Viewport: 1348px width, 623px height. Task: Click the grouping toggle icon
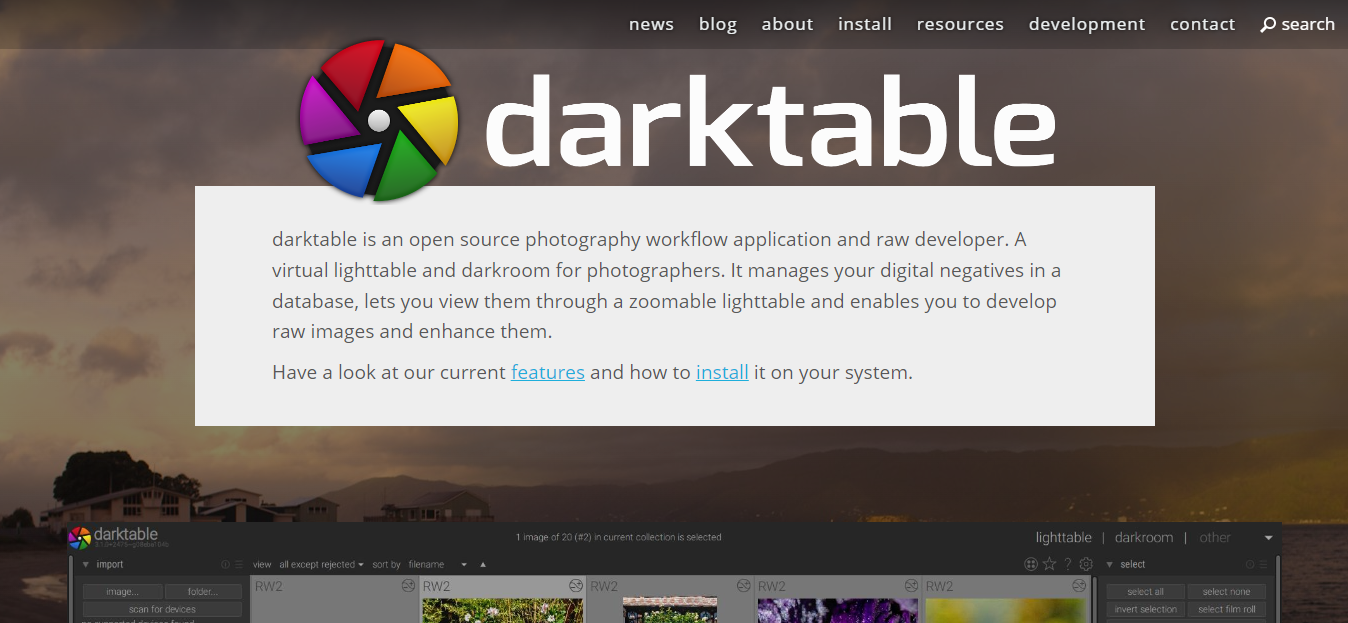[1031, 564]
